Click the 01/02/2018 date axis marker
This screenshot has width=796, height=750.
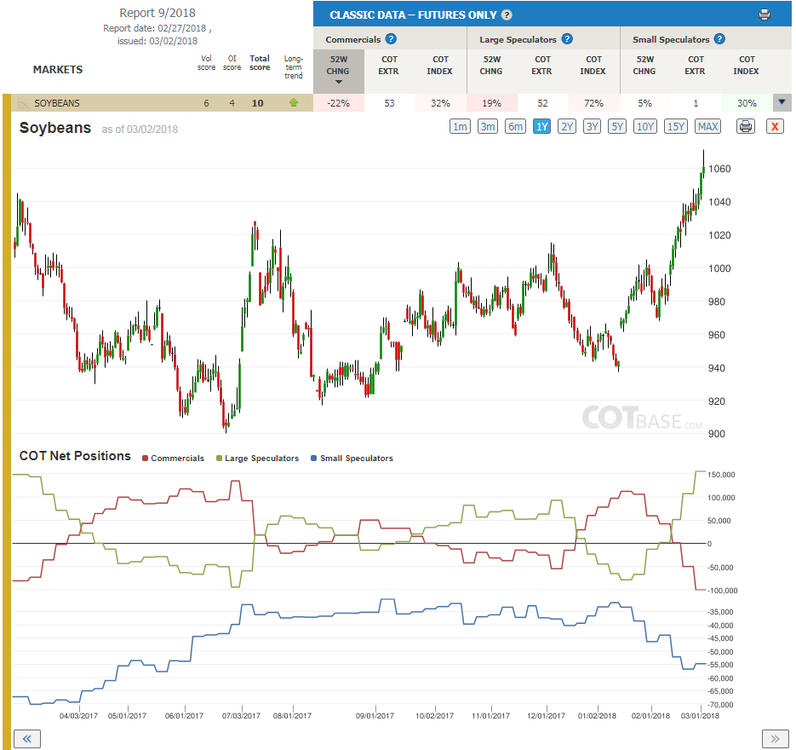597,715
